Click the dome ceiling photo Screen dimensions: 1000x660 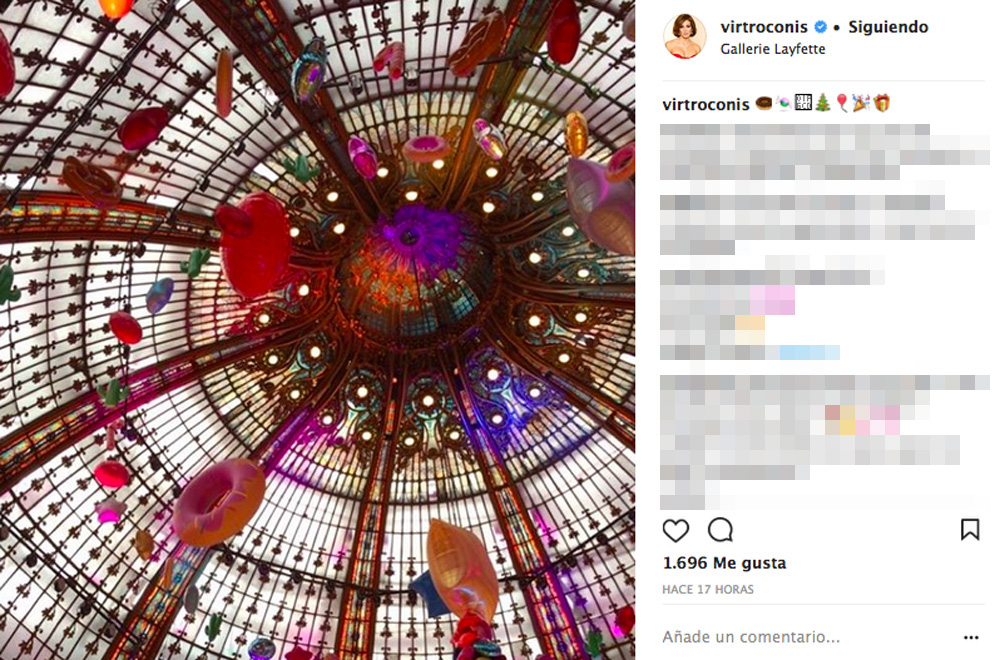tap(317, 330)
